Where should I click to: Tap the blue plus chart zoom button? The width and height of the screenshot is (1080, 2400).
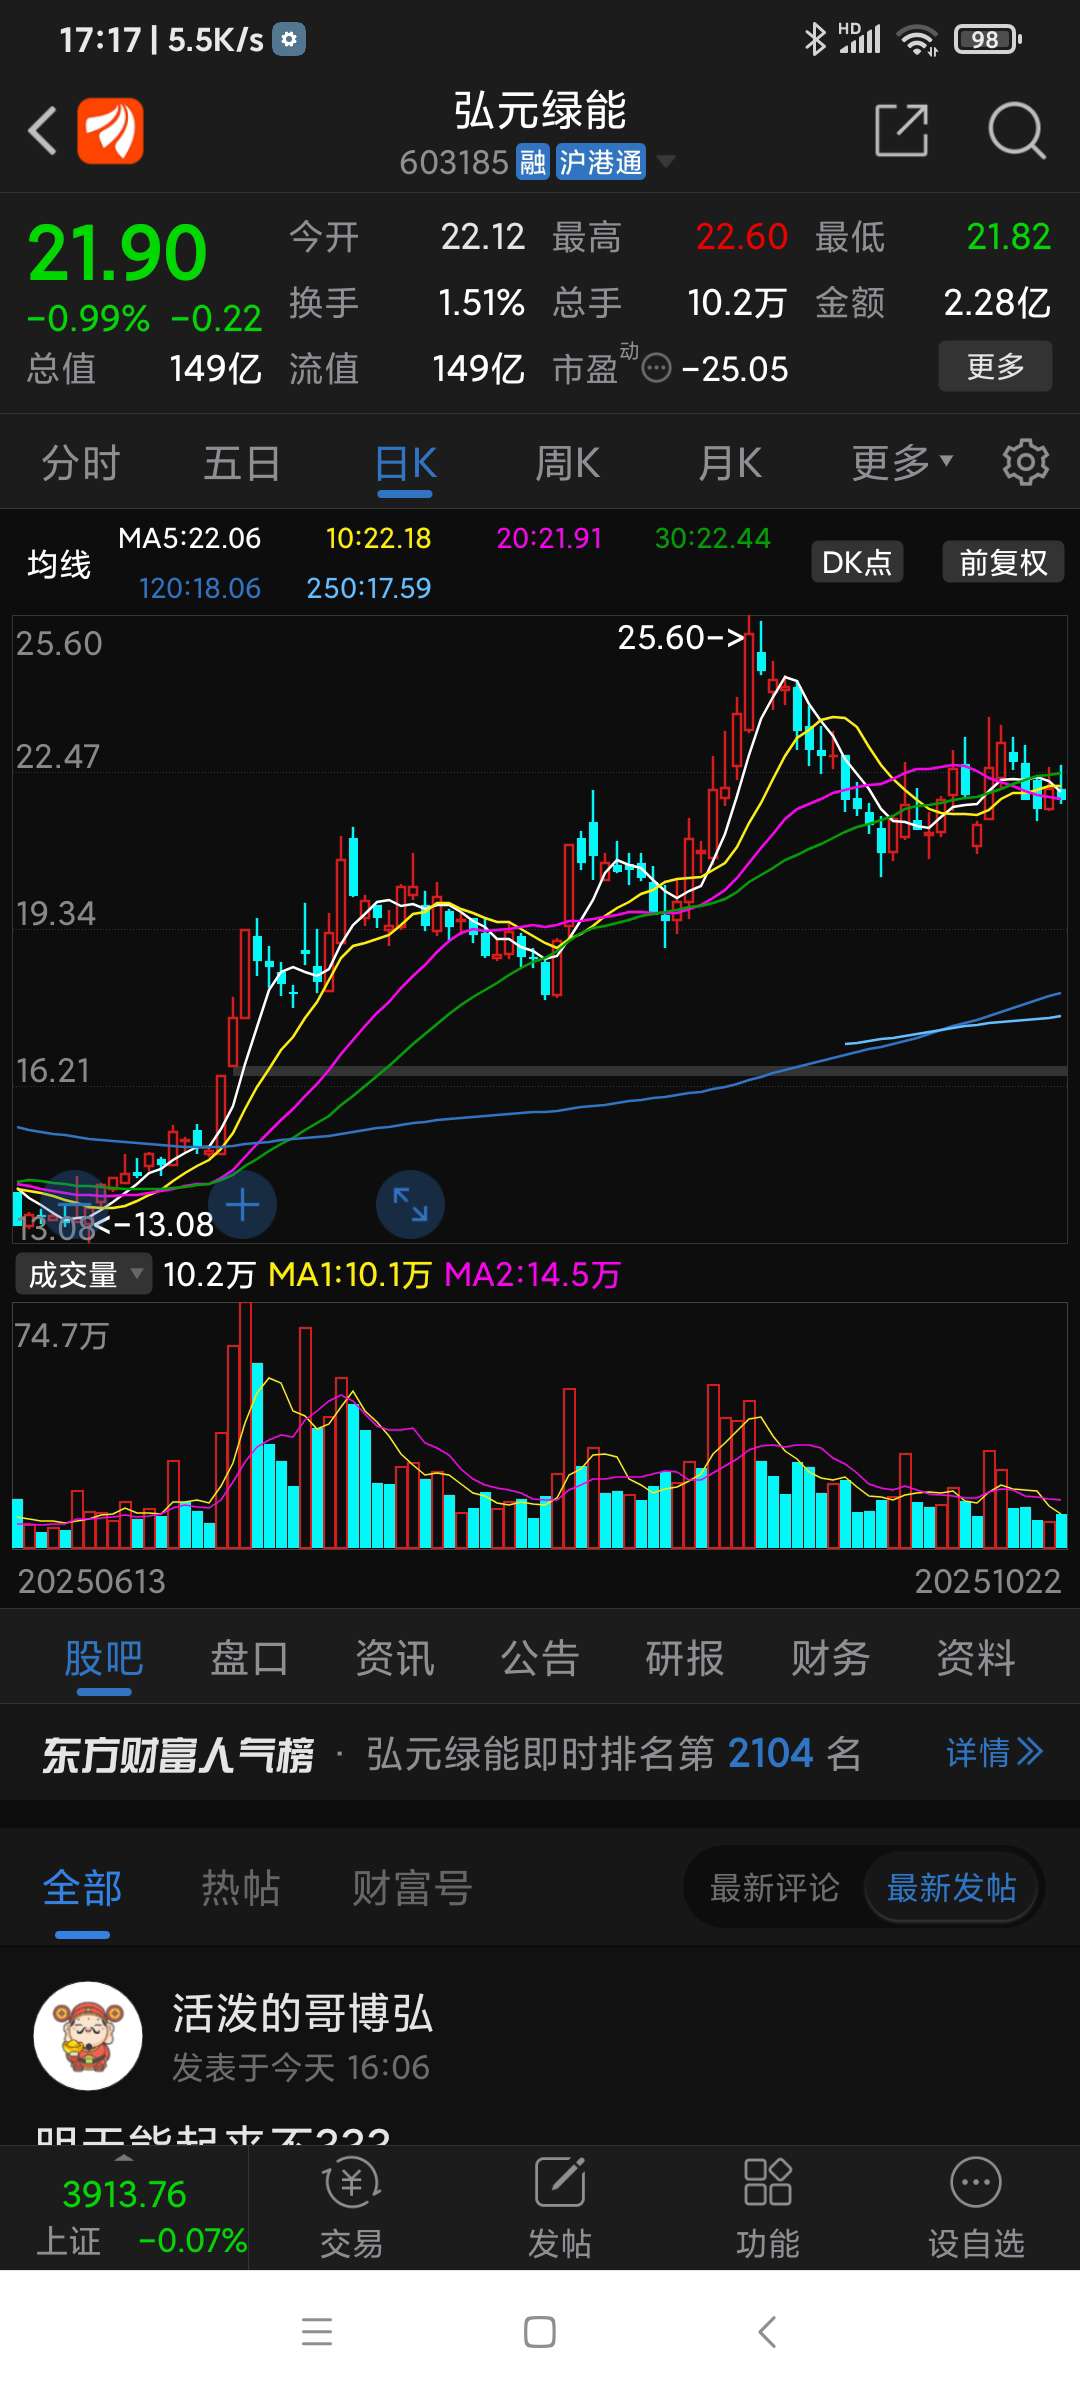pyautogui.click(x=242, y=1205)
